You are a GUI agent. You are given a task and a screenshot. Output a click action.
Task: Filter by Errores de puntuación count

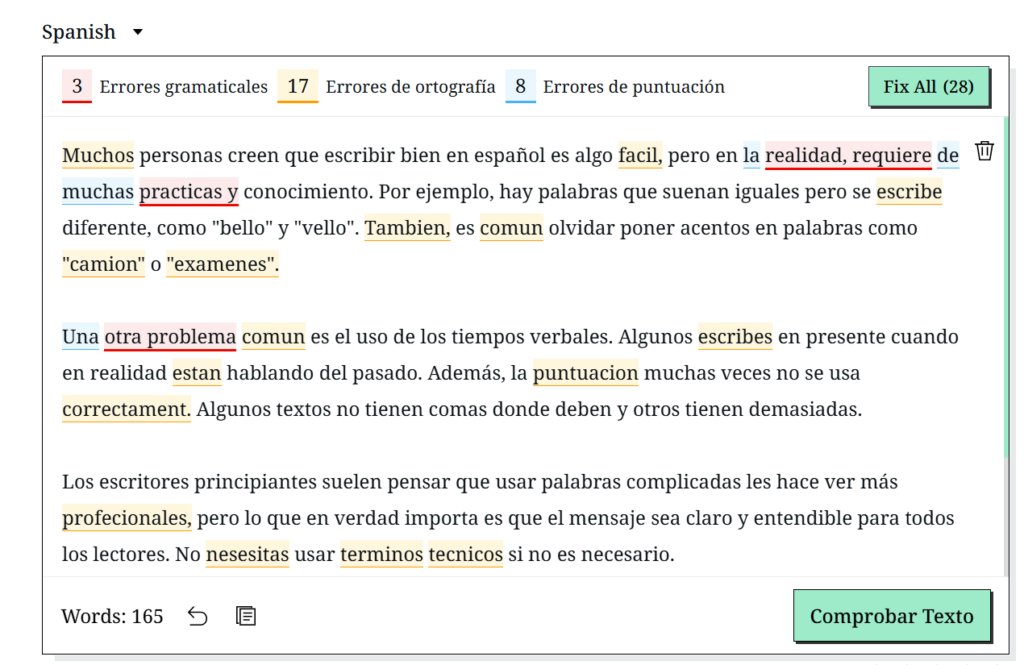[520, 87]
